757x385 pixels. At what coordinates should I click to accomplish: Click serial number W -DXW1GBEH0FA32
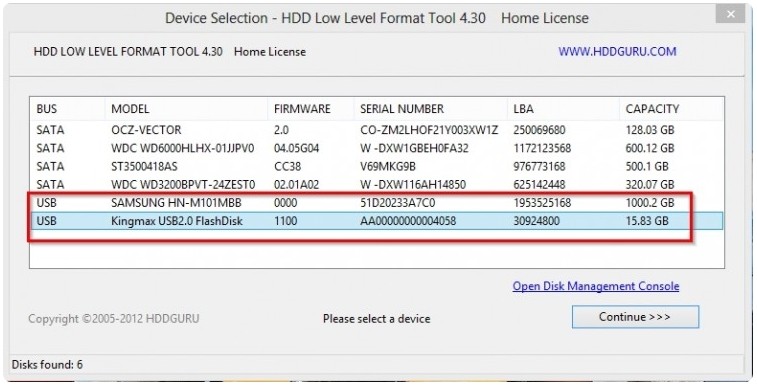414,148
